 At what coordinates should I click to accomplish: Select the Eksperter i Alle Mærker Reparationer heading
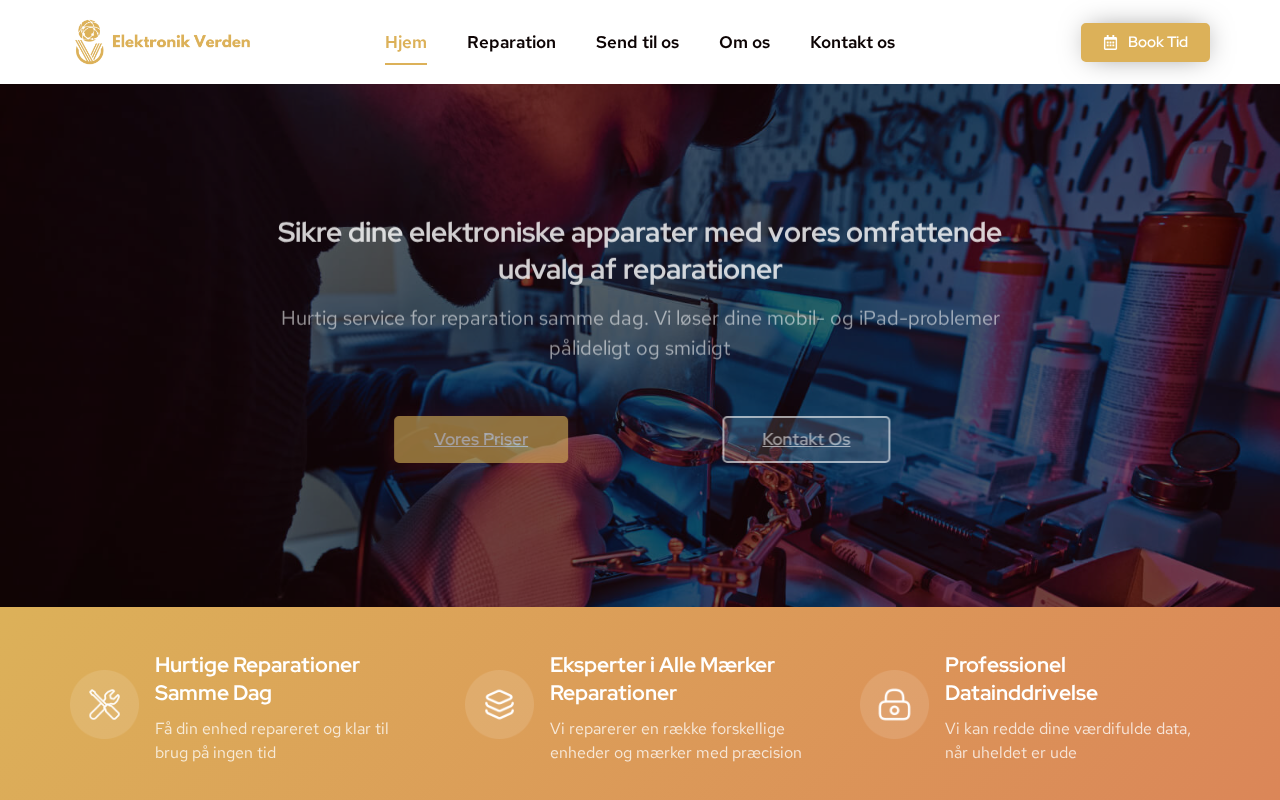(x=662, y=678)
